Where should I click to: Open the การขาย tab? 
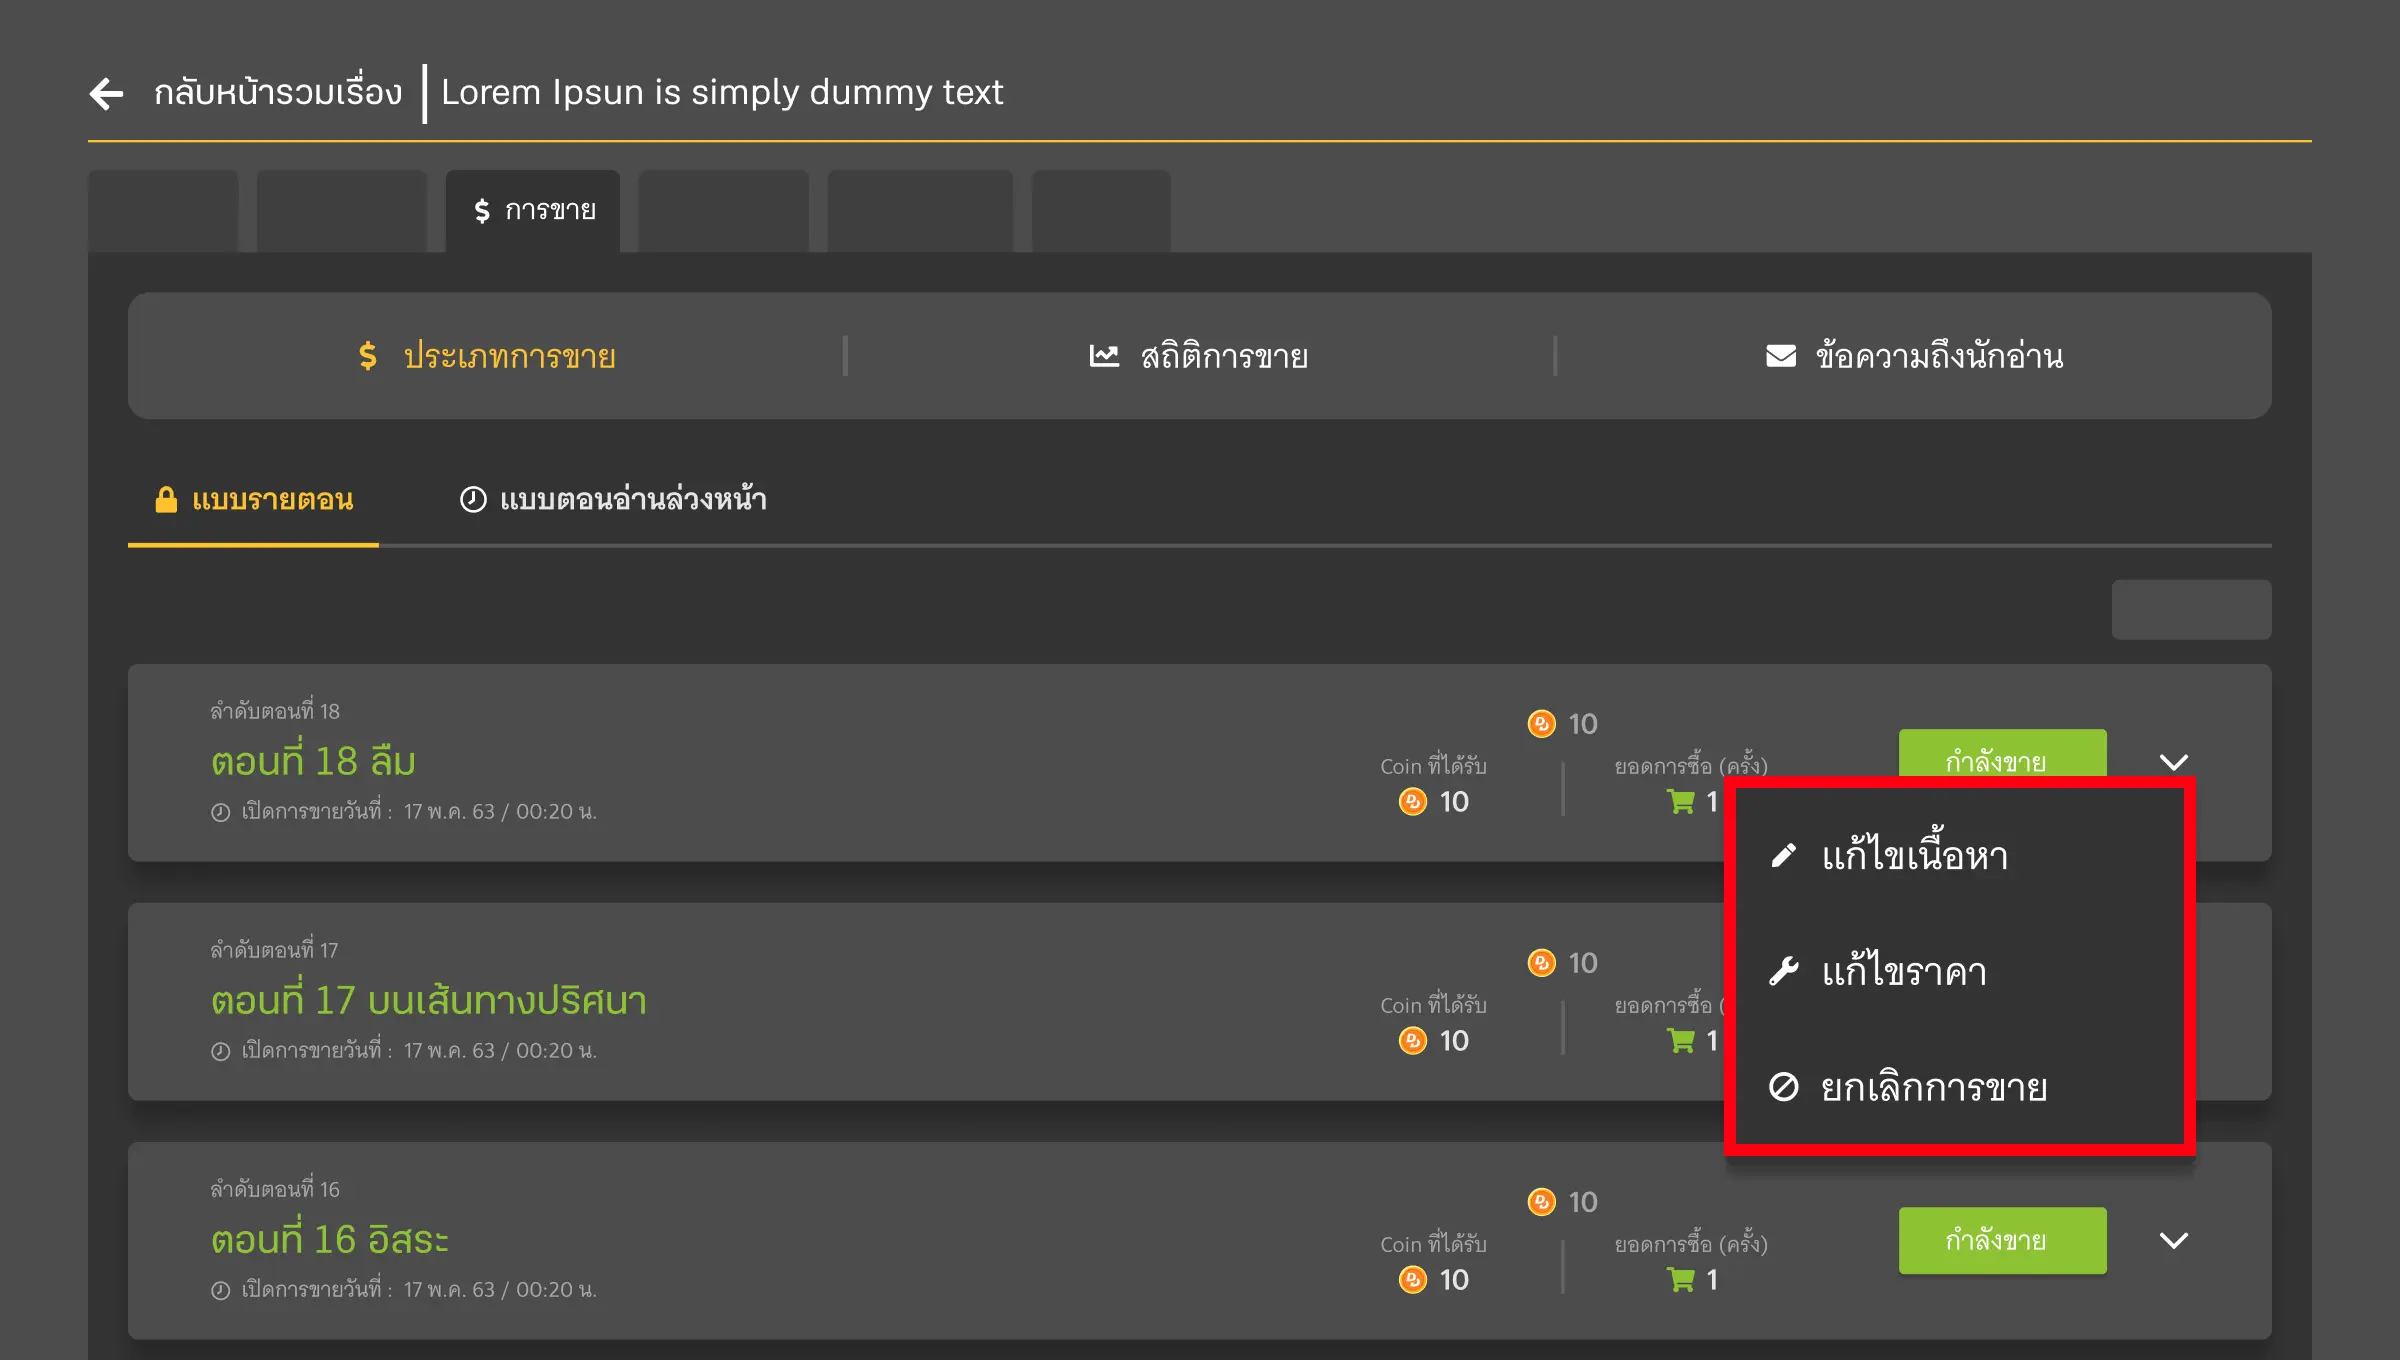click(533, 210)
